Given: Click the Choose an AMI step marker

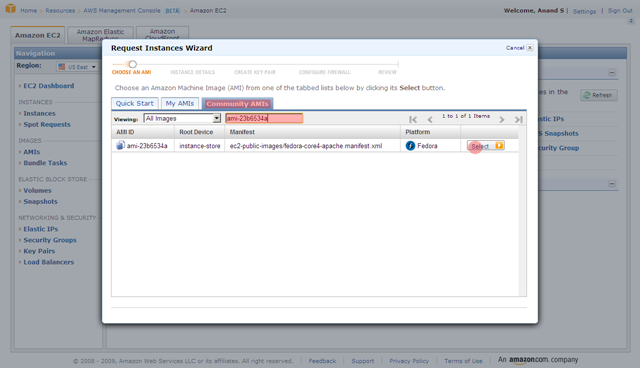Looking at the screenshot, I should coord(132,64).
